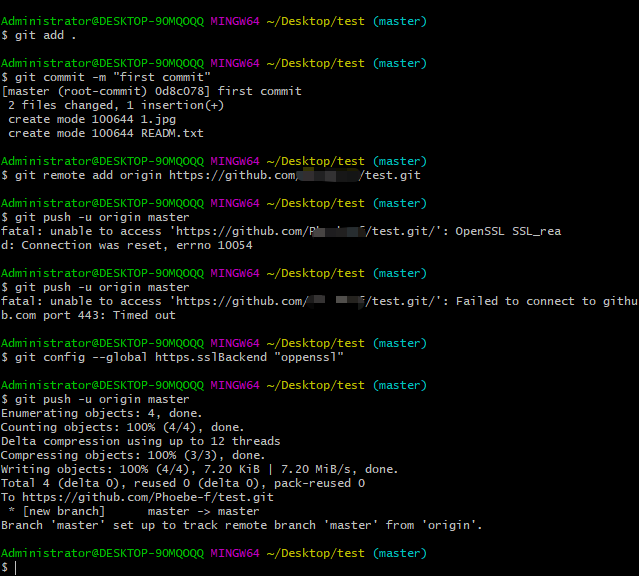Click the git config --global https.sslBackend command
639x576 pixels.
coord(173,358)
